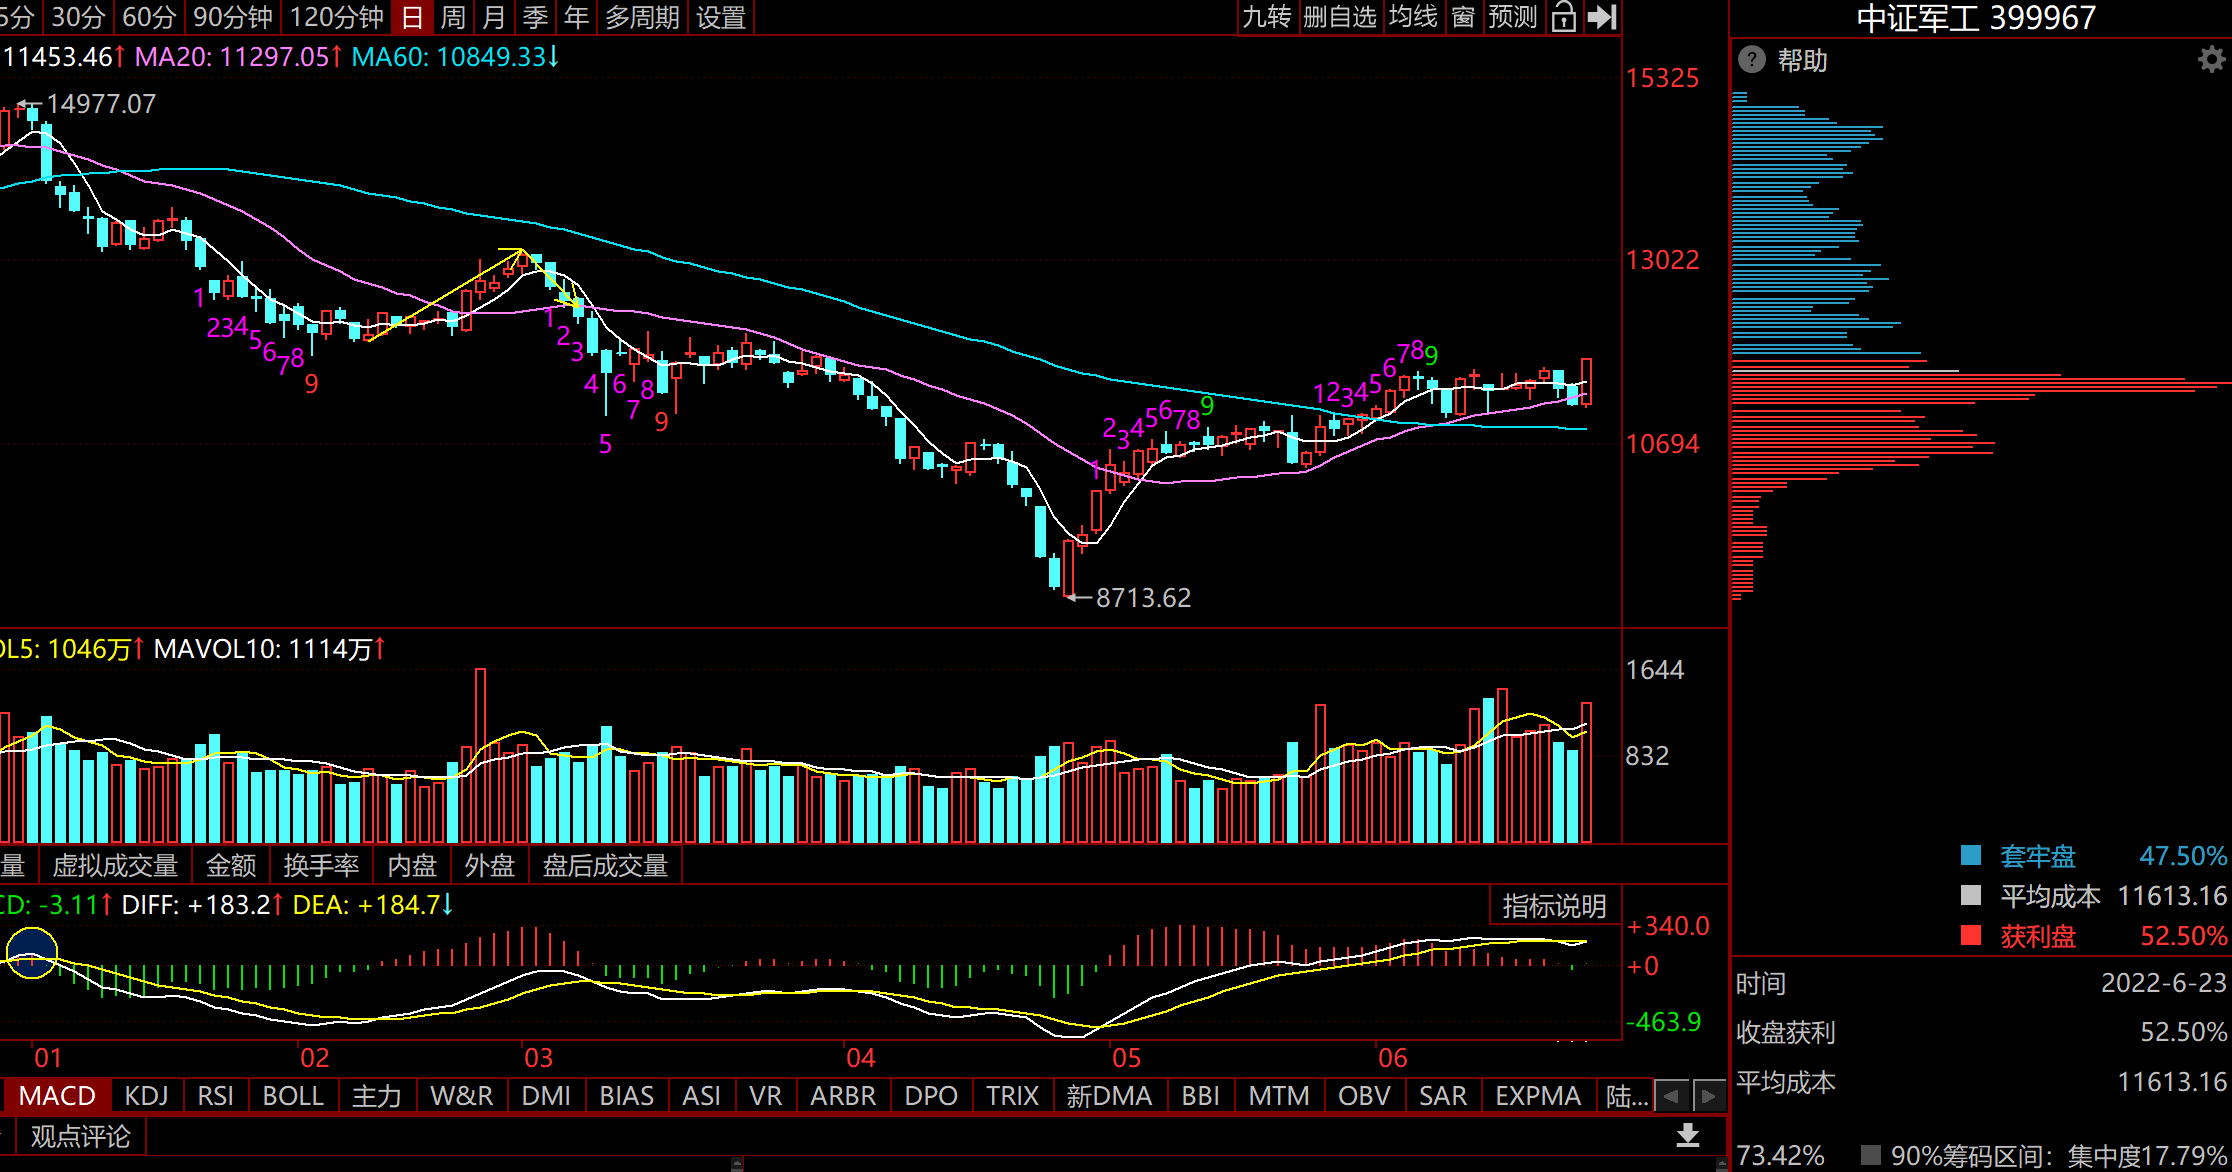Viewport: 2232px width, 1172px height.
Task: Open the 多周期 multi-period options
Action: pyautogui.click(x=642, y=17)
